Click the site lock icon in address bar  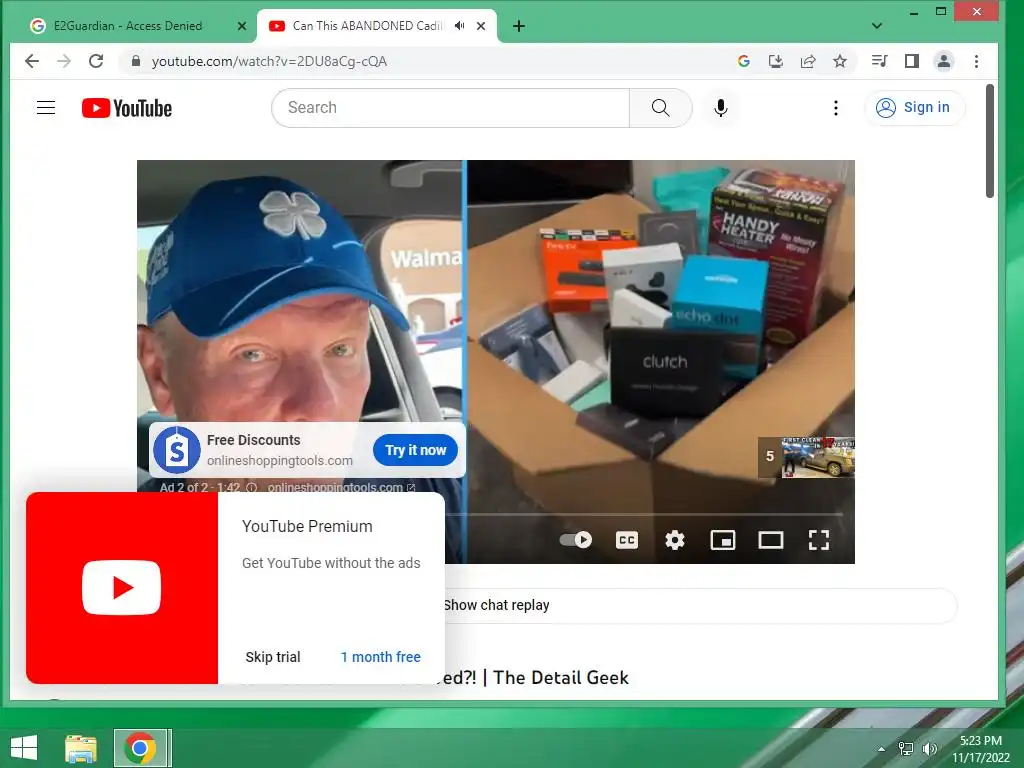click(136, 61)
